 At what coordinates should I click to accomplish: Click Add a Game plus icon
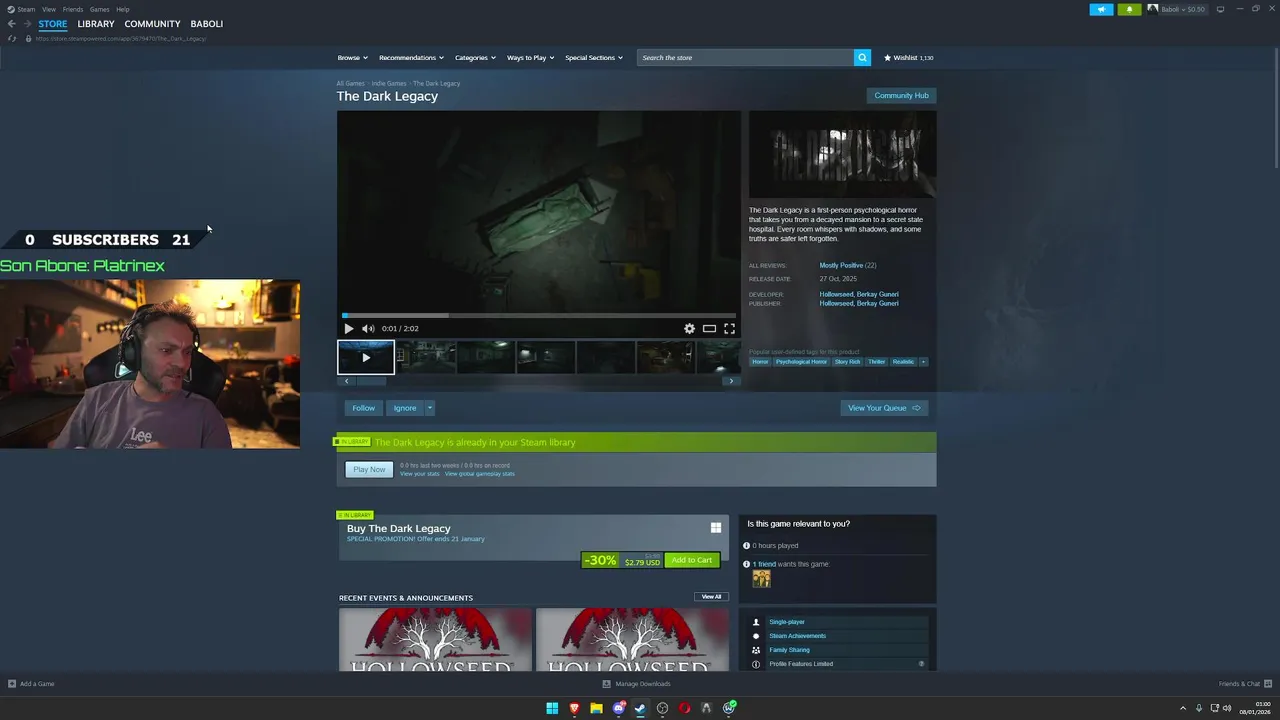[12, 684]
